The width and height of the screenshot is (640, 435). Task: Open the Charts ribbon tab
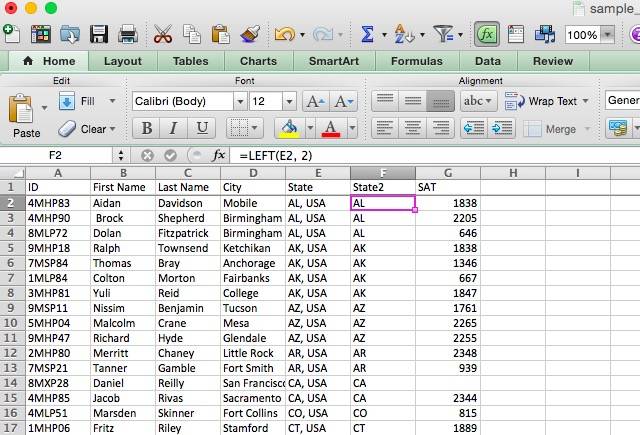click(x=258, y=61)
